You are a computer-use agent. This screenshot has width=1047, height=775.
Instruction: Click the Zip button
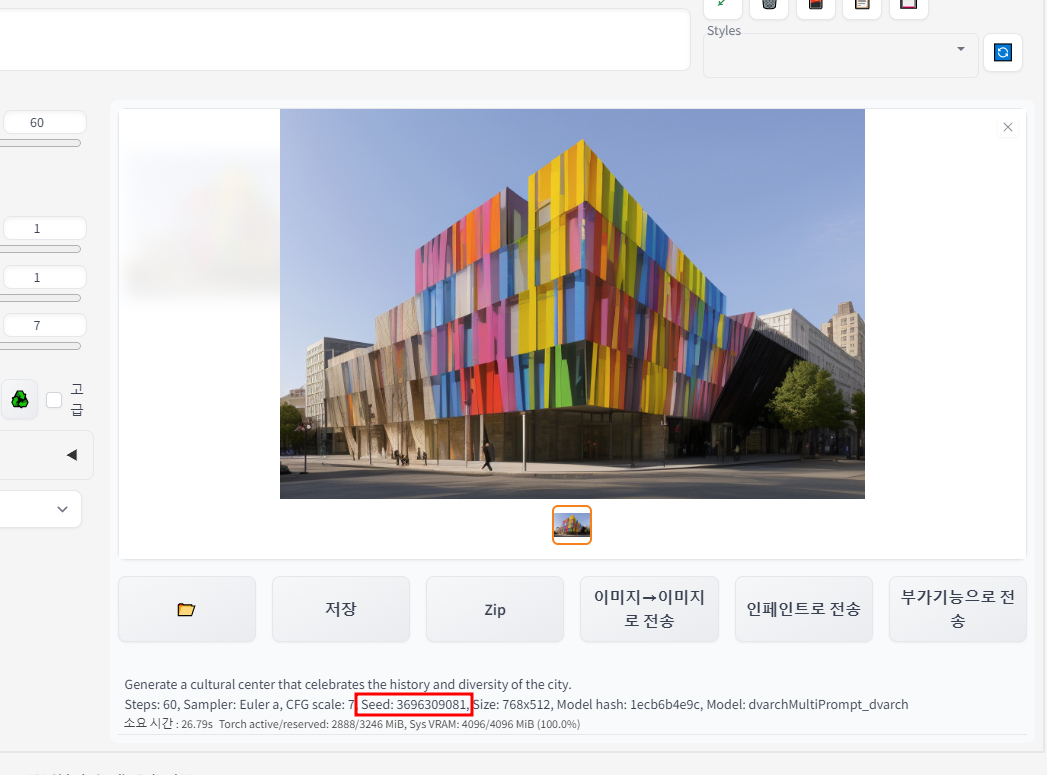pyautogui.click(x=495, y=609)
